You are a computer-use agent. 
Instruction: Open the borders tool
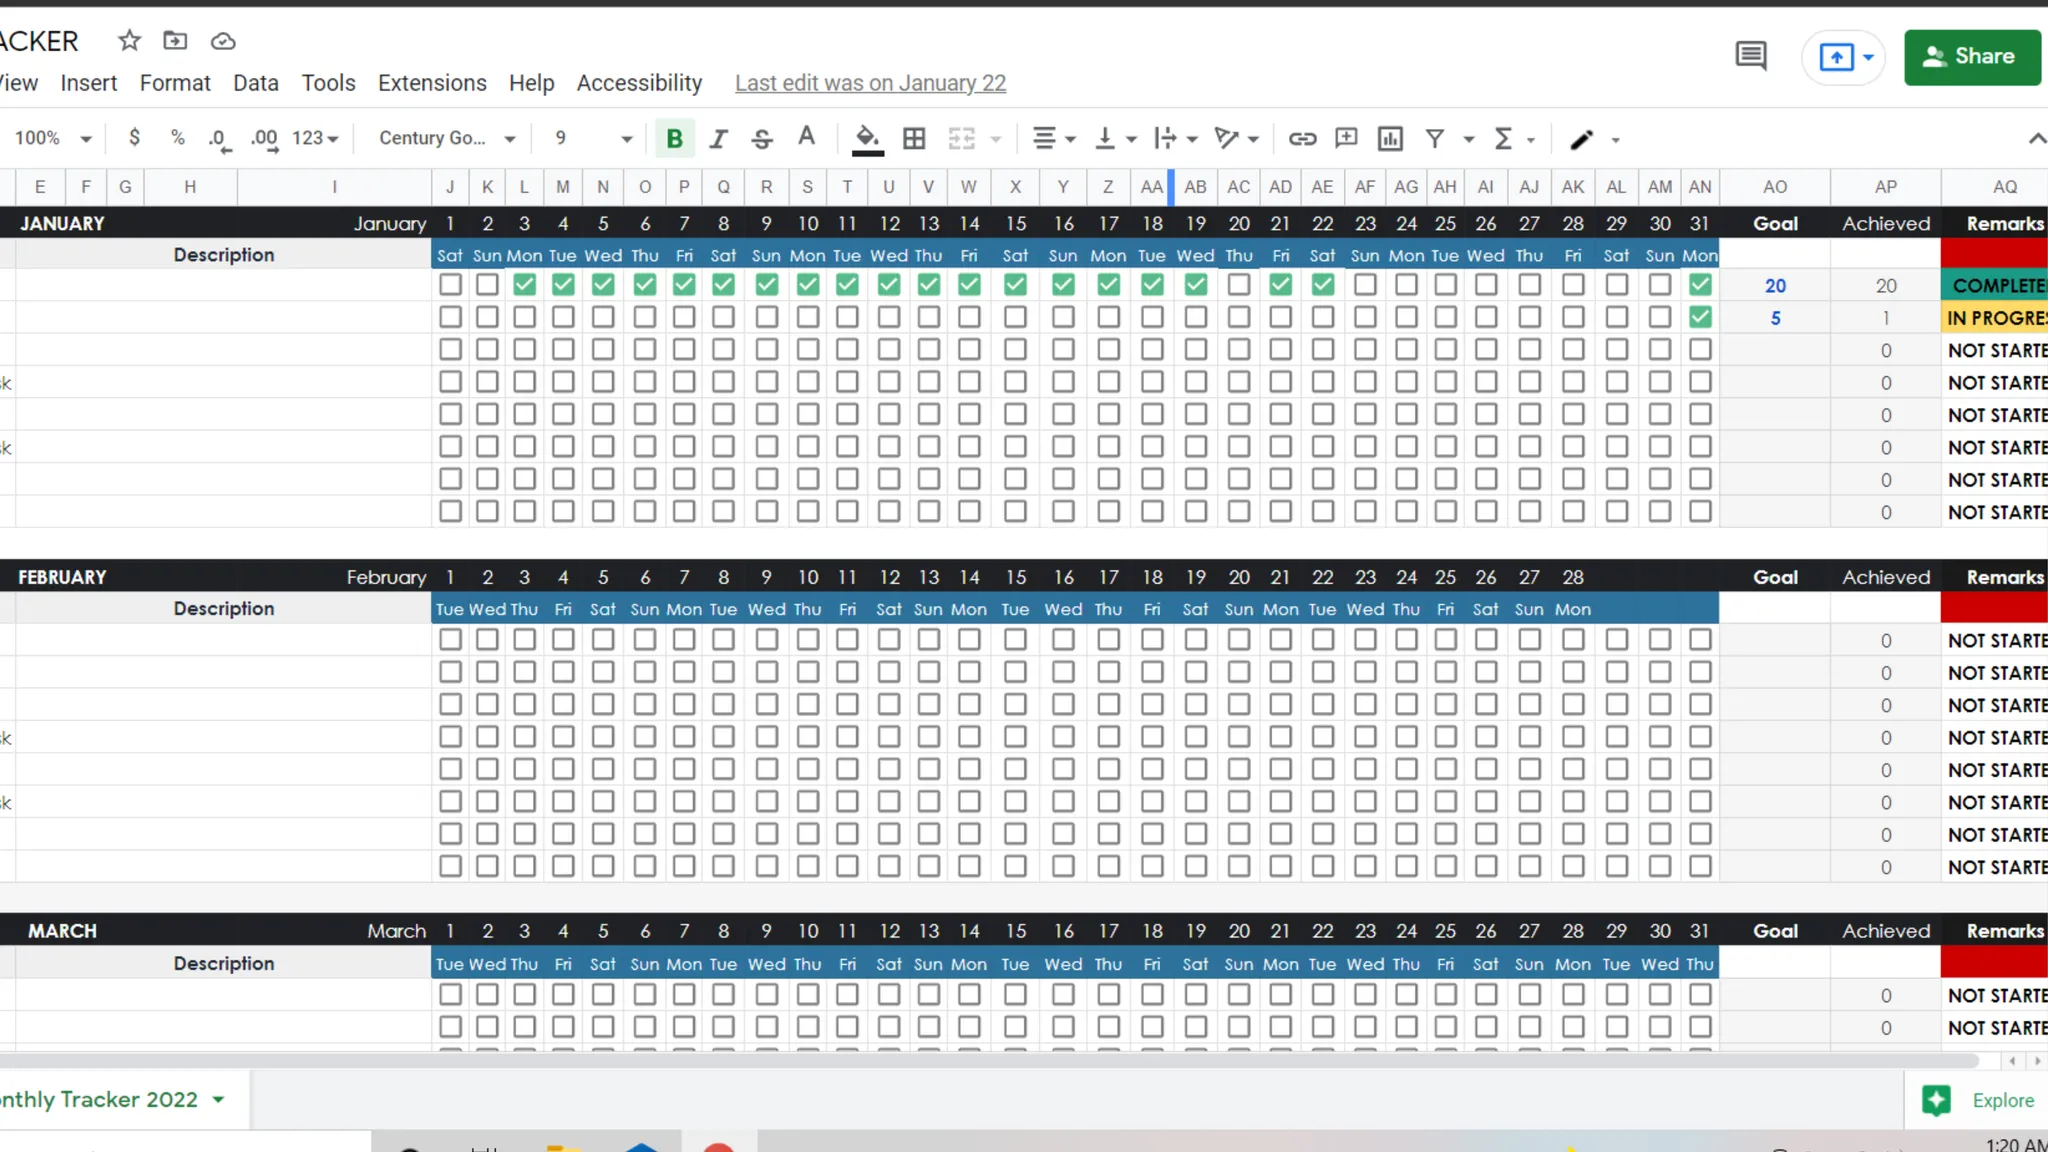914,139
